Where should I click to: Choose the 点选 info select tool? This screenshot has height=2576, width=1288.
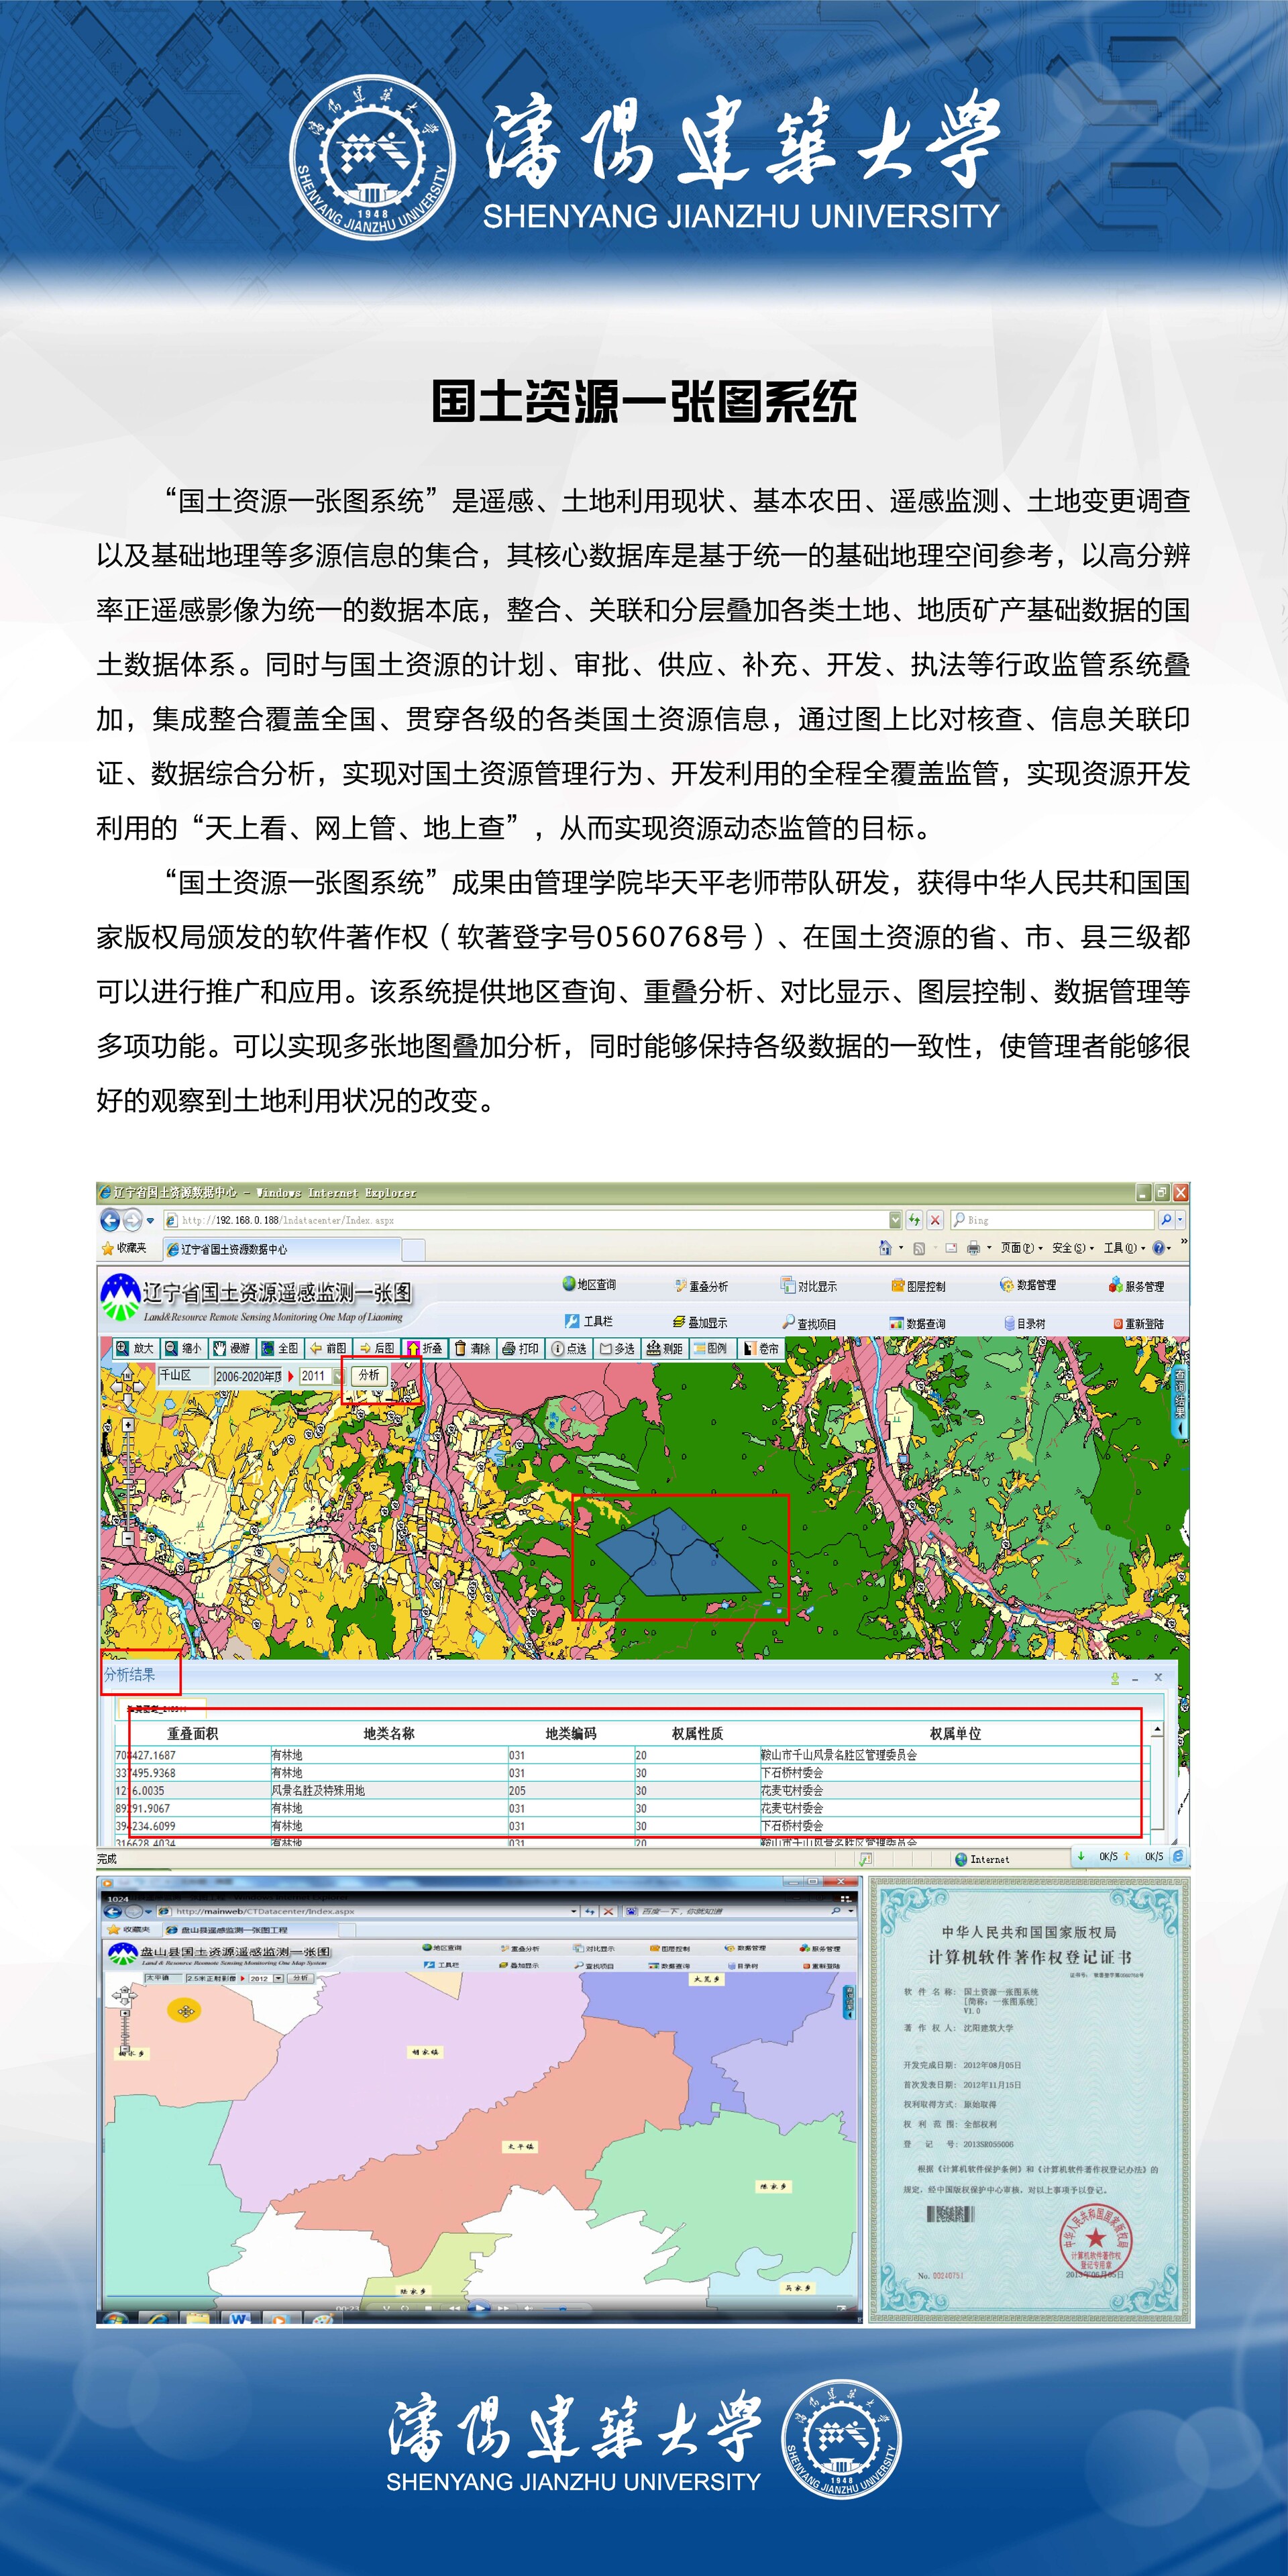click(569, 1348)
